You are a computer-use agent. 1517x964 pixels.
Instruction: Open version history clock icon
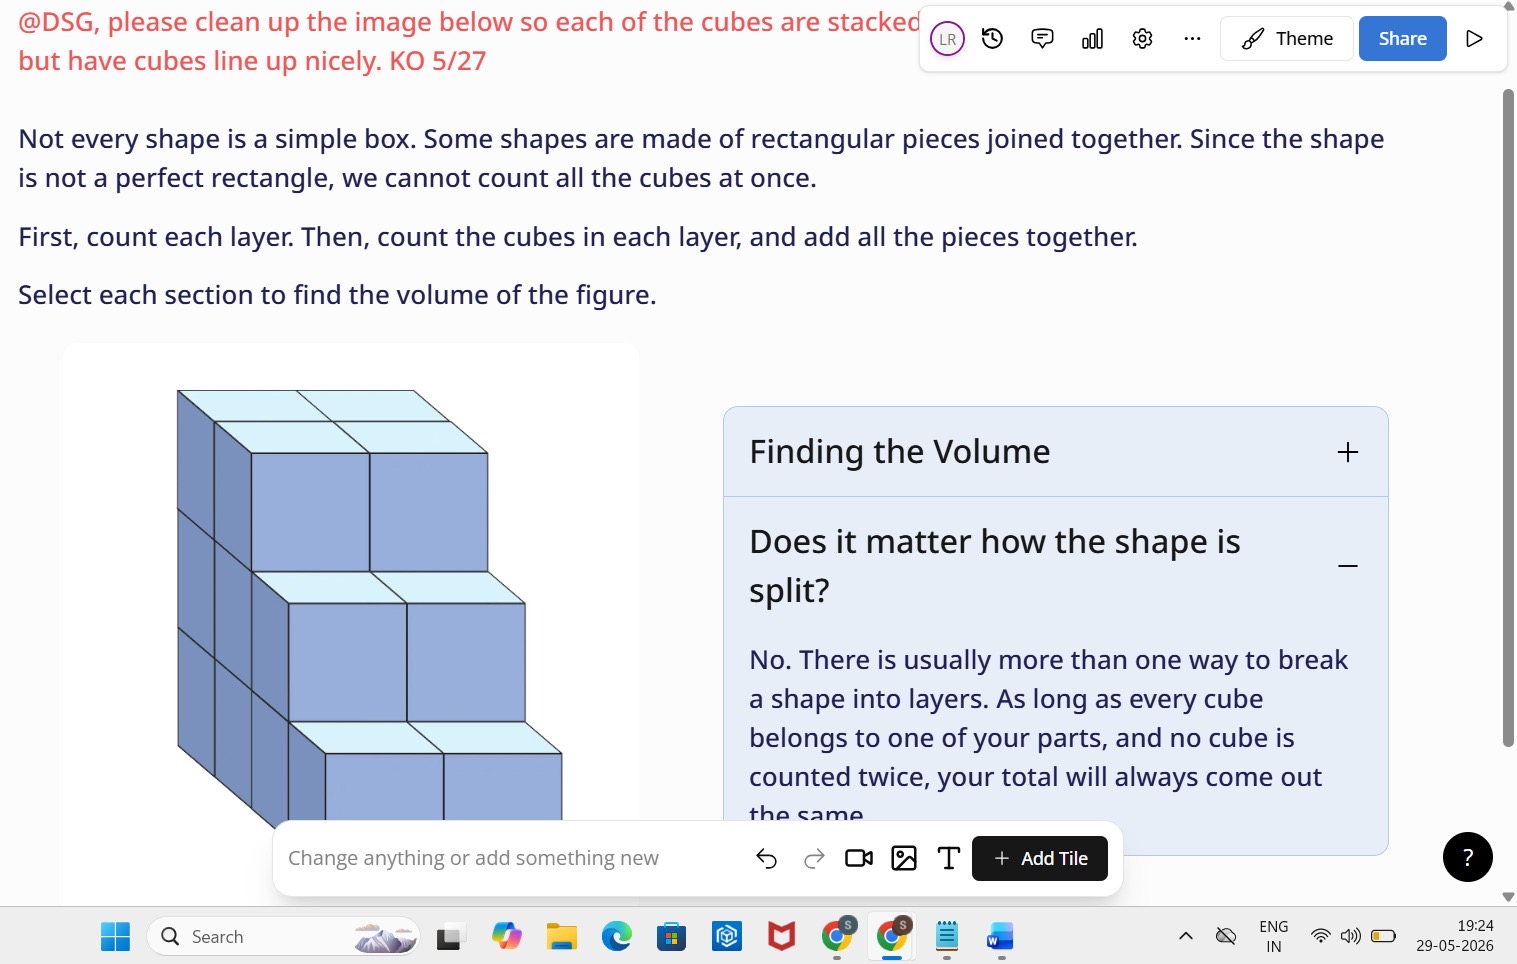pos(992,39)
